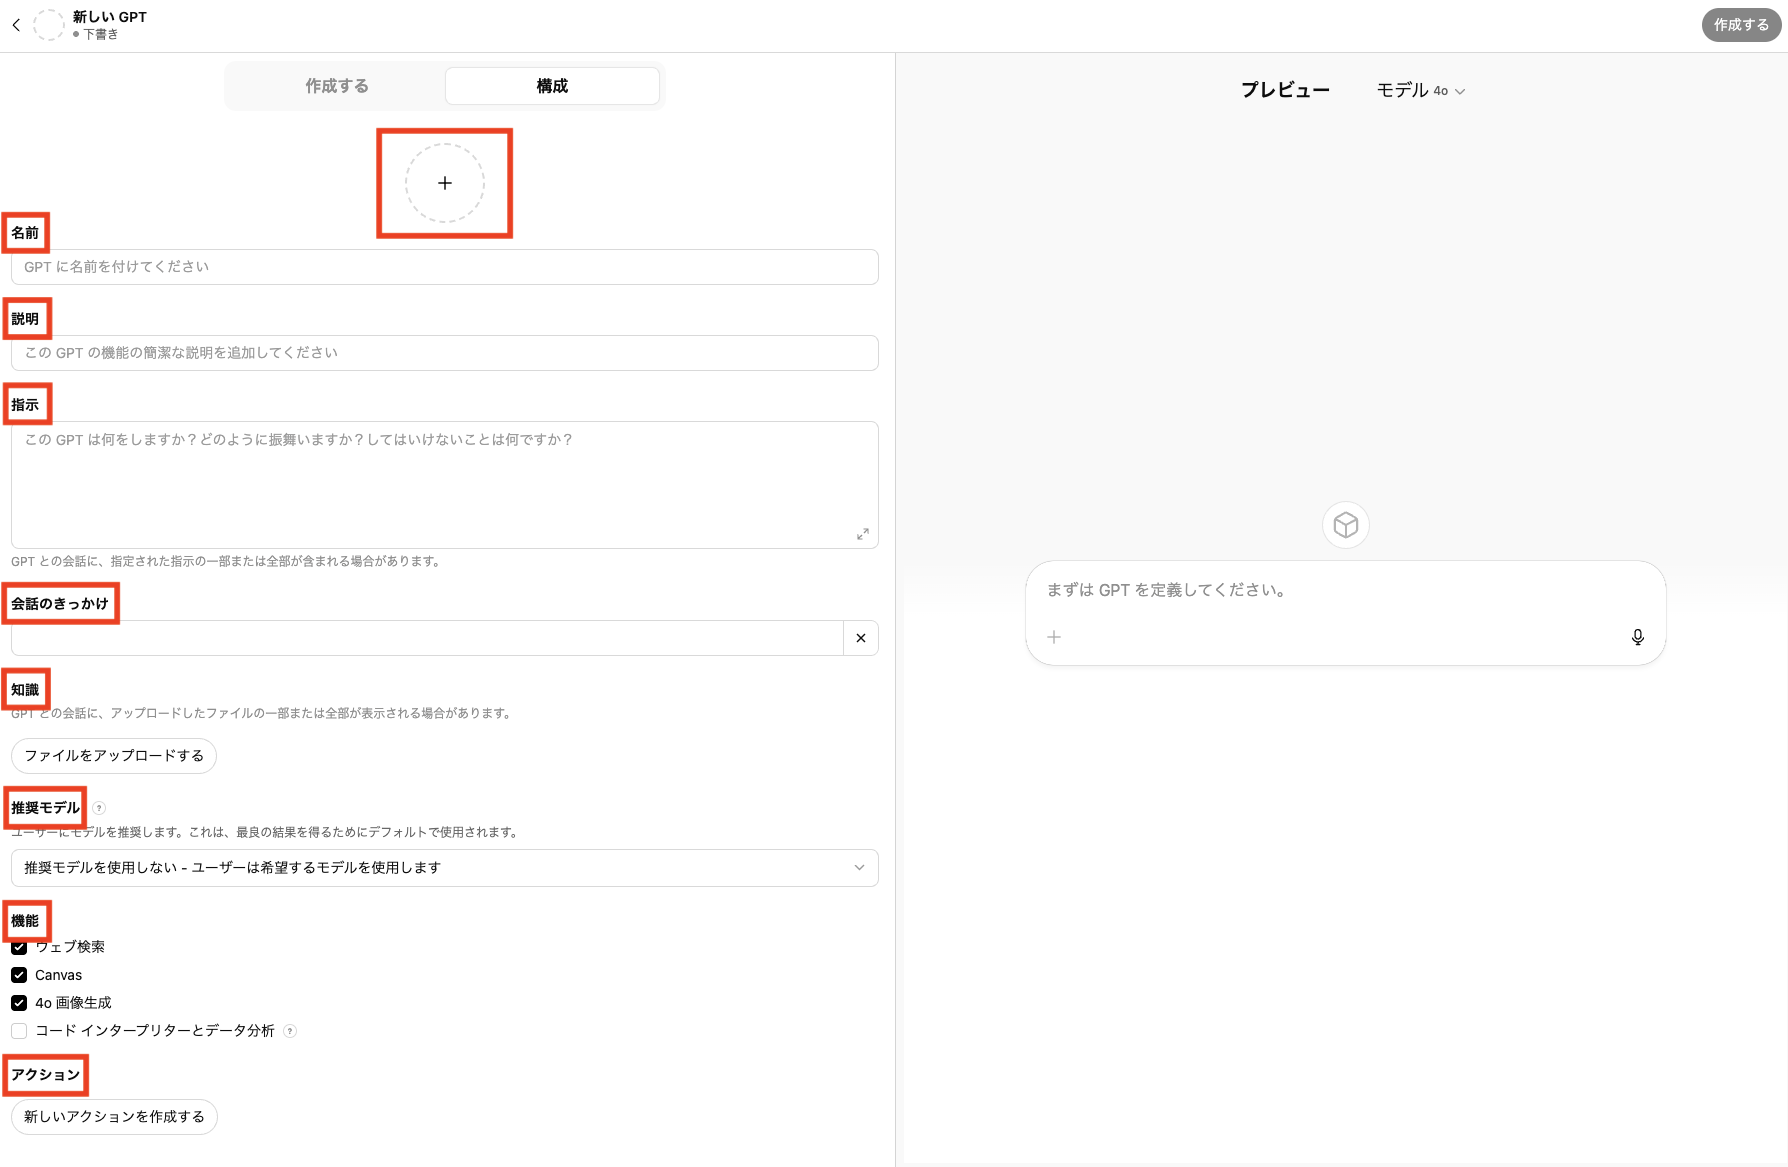
Task: Click ファイルをアップロードする button
Action: [x=114, y=756]
